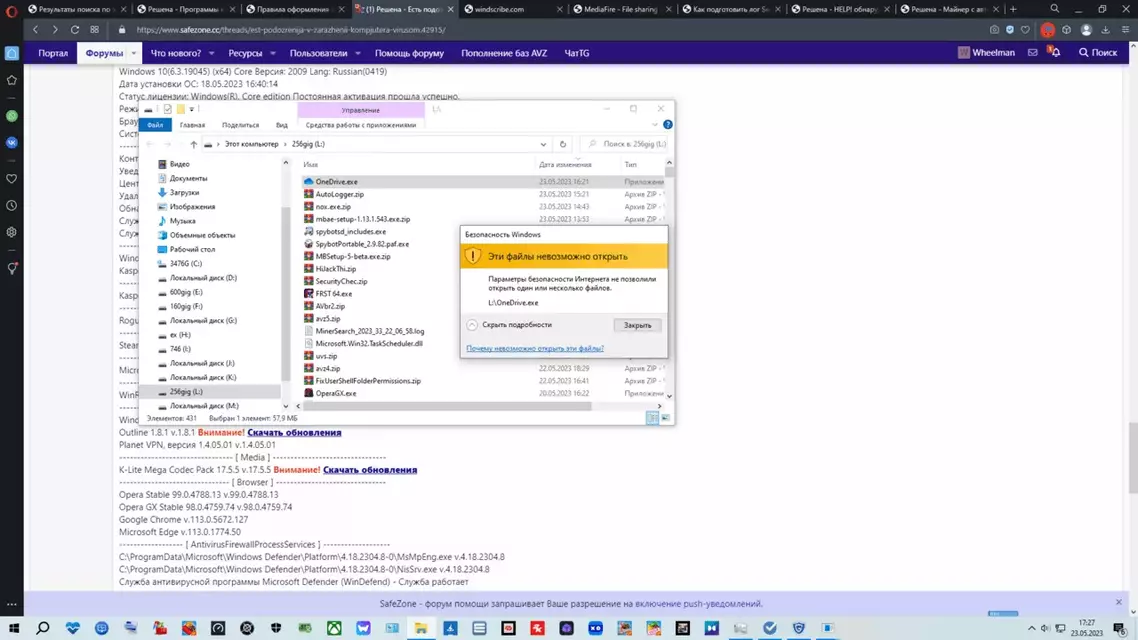The image size is (1138, 640).
Task: Open forum private messages envelope
Action: coord(1033,52)
